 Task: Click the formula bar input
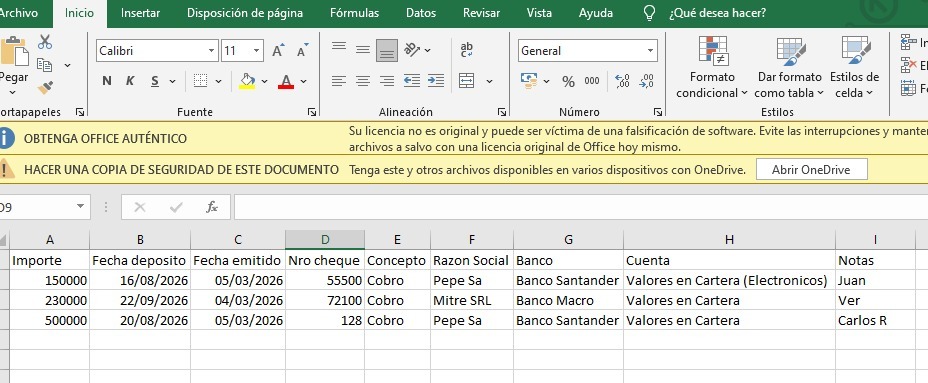(580, 207)
